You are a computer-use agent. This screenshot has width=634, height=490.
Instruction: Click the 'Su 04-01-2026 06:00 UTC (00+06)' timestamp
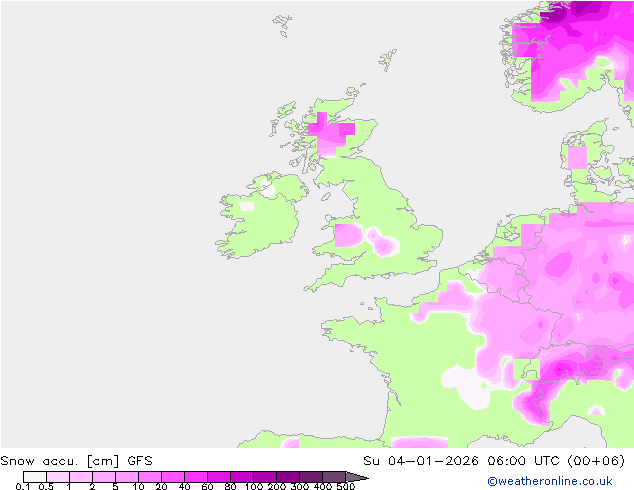(494, 460)
